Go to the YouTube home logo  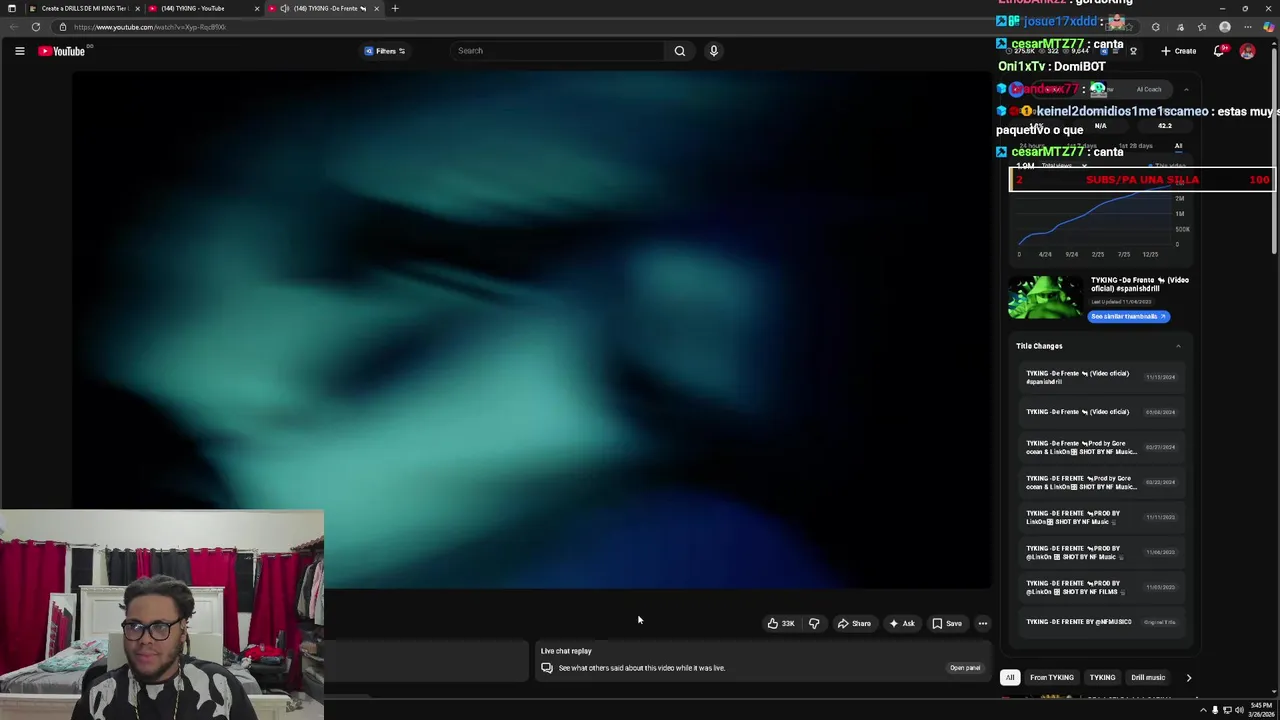click(62, 51)
